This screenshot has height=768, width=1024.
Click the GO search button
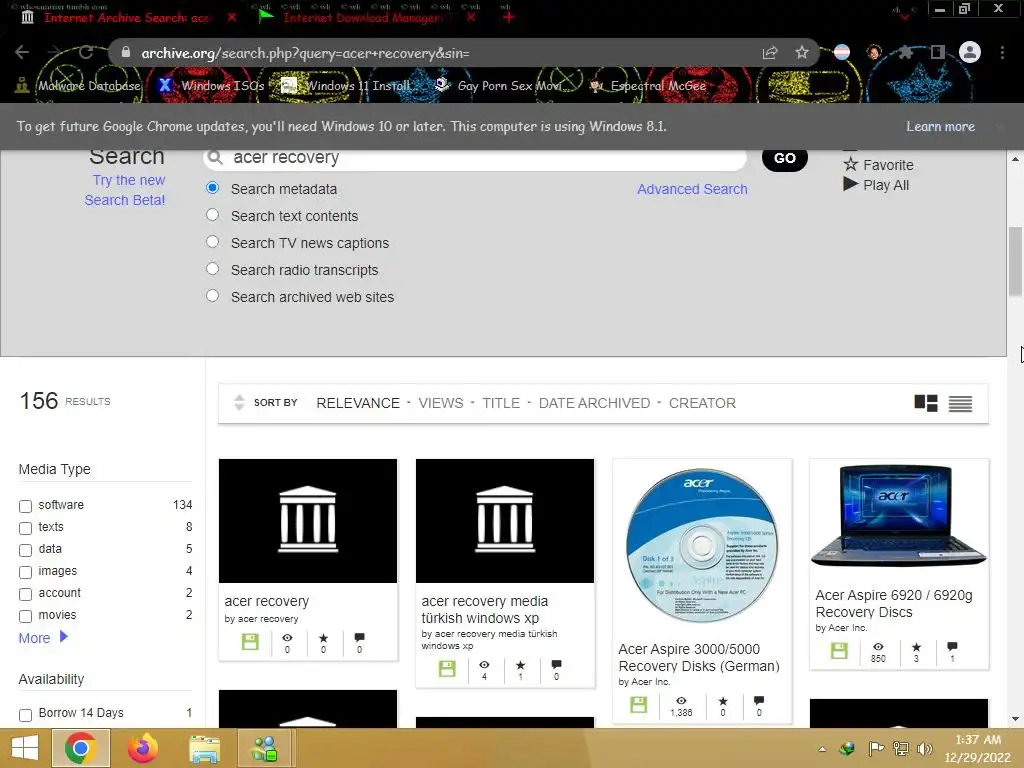click(x=784, y=158)
